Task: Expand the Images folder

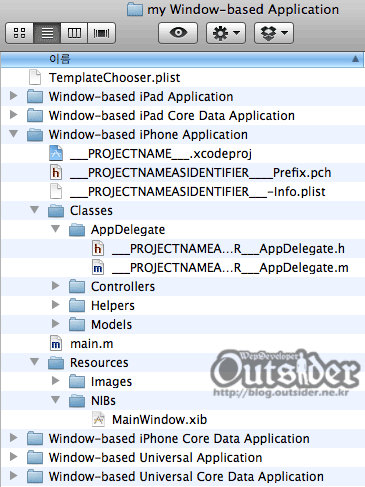Action: tap(56, 381)
